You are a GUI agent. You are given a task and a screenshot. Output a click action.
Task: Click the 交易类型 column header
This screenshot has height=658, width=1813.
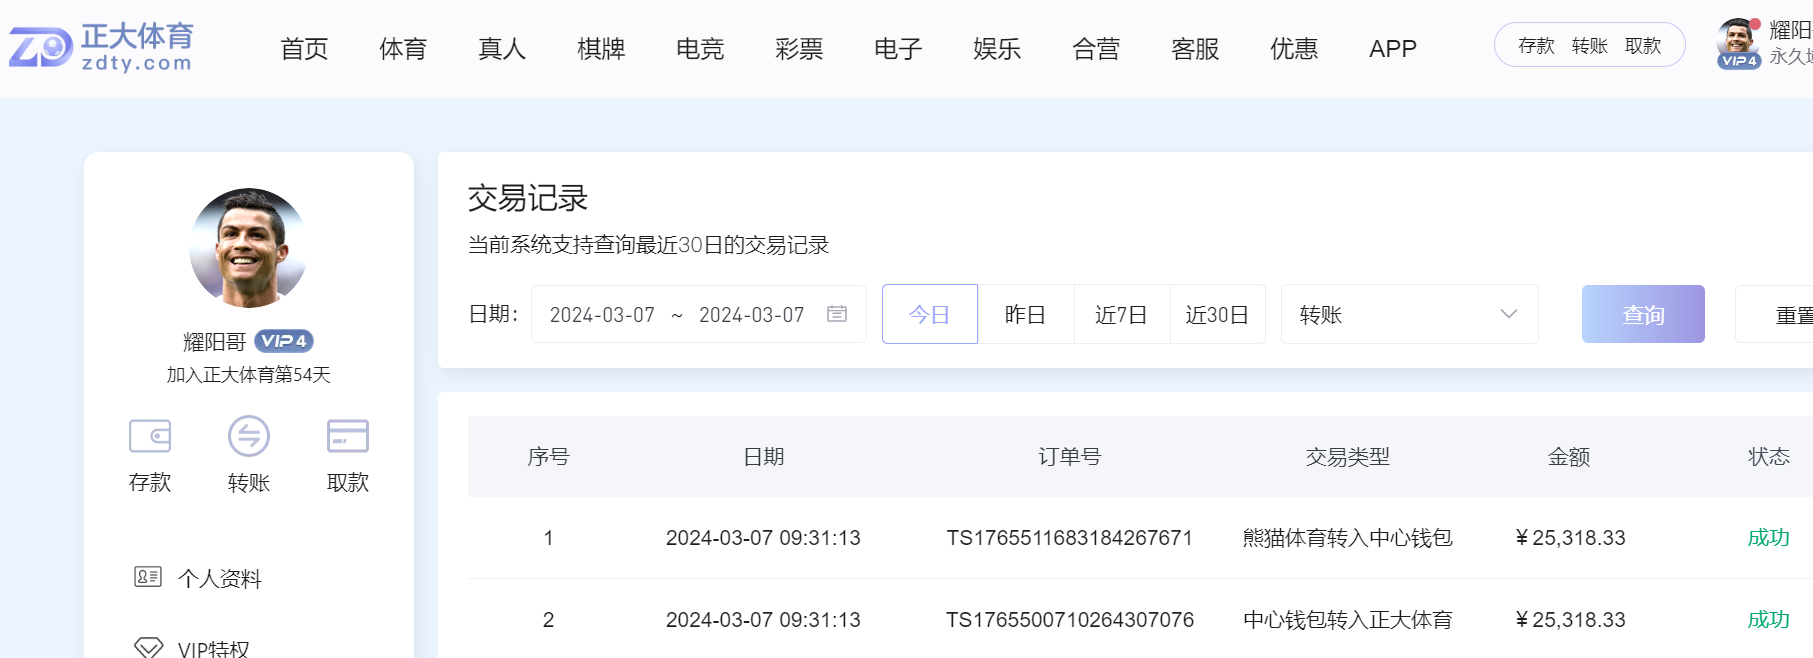[1347, 457]
